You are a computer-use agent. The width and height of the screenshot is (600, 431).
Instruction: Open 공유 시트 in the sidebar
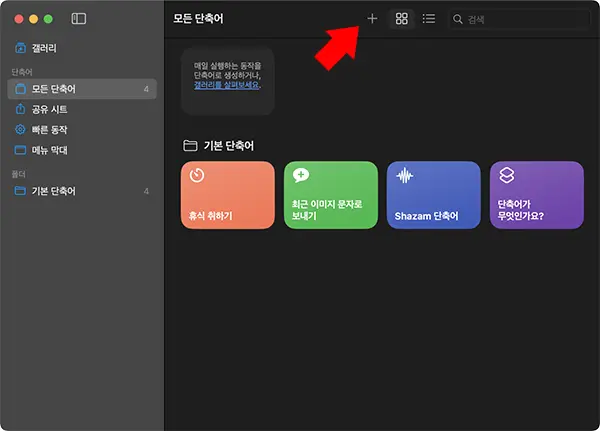tap(82, 109)
